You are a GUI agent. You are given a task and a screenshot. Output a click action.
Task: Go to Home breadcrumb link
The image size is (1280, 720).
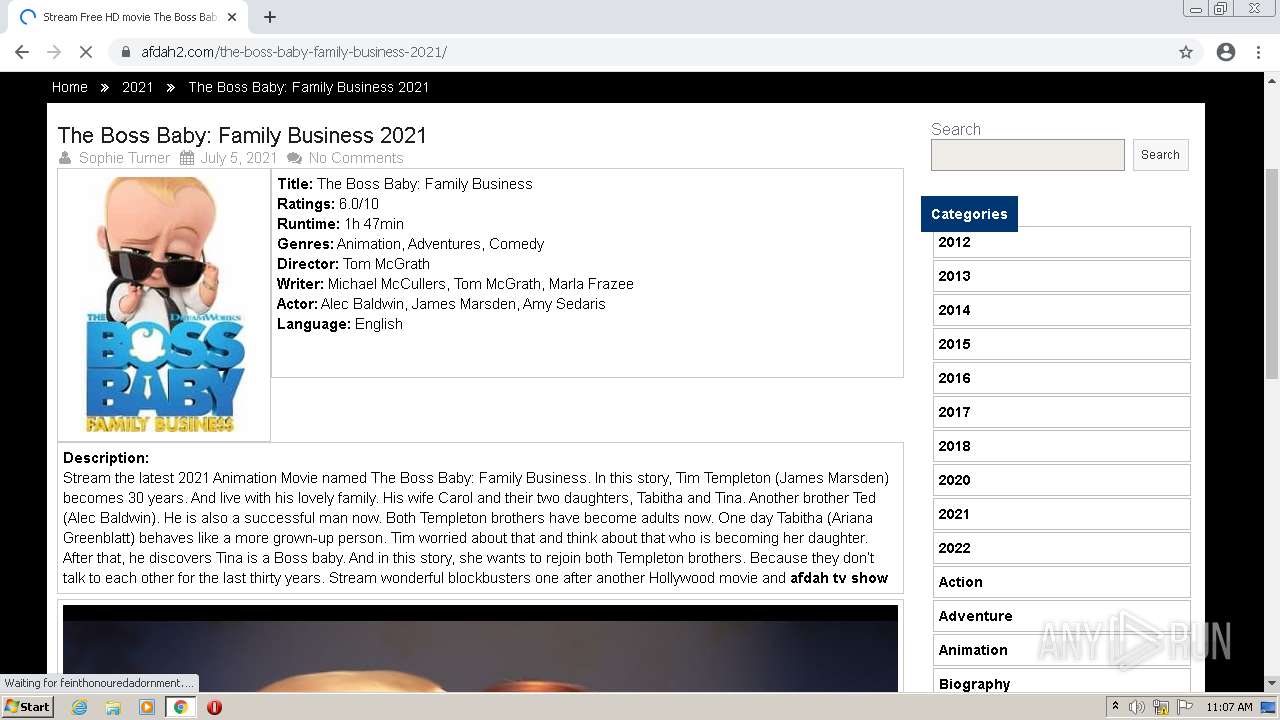coord(70,87)
